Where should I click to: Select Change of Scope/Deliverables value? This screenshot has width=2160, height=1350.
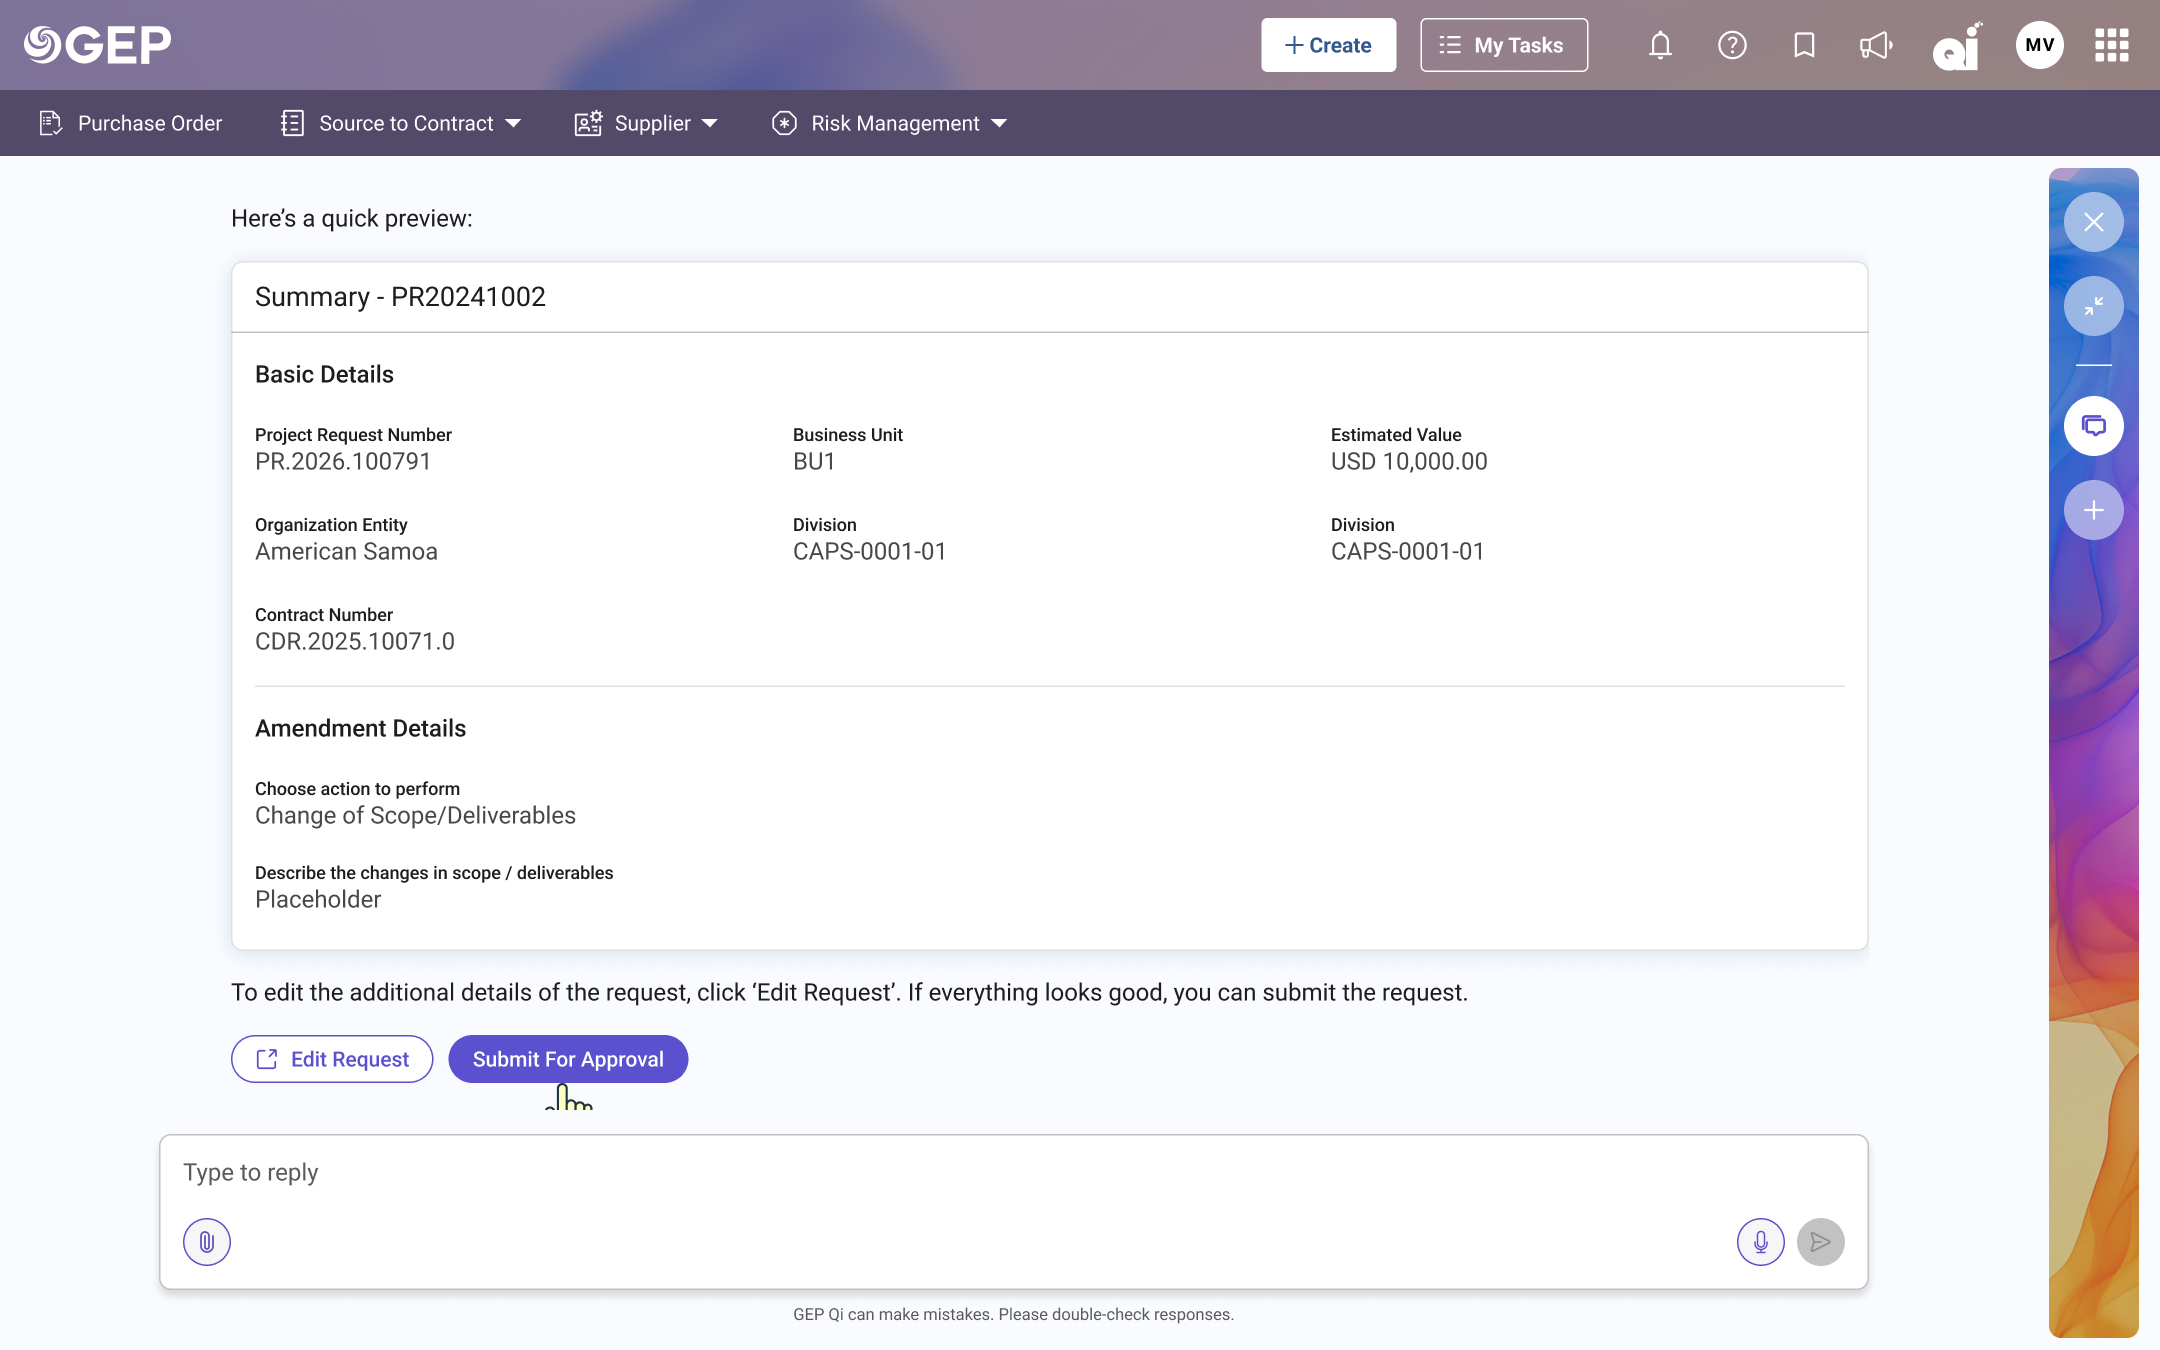pyautogui.click(x=415, y=816)
